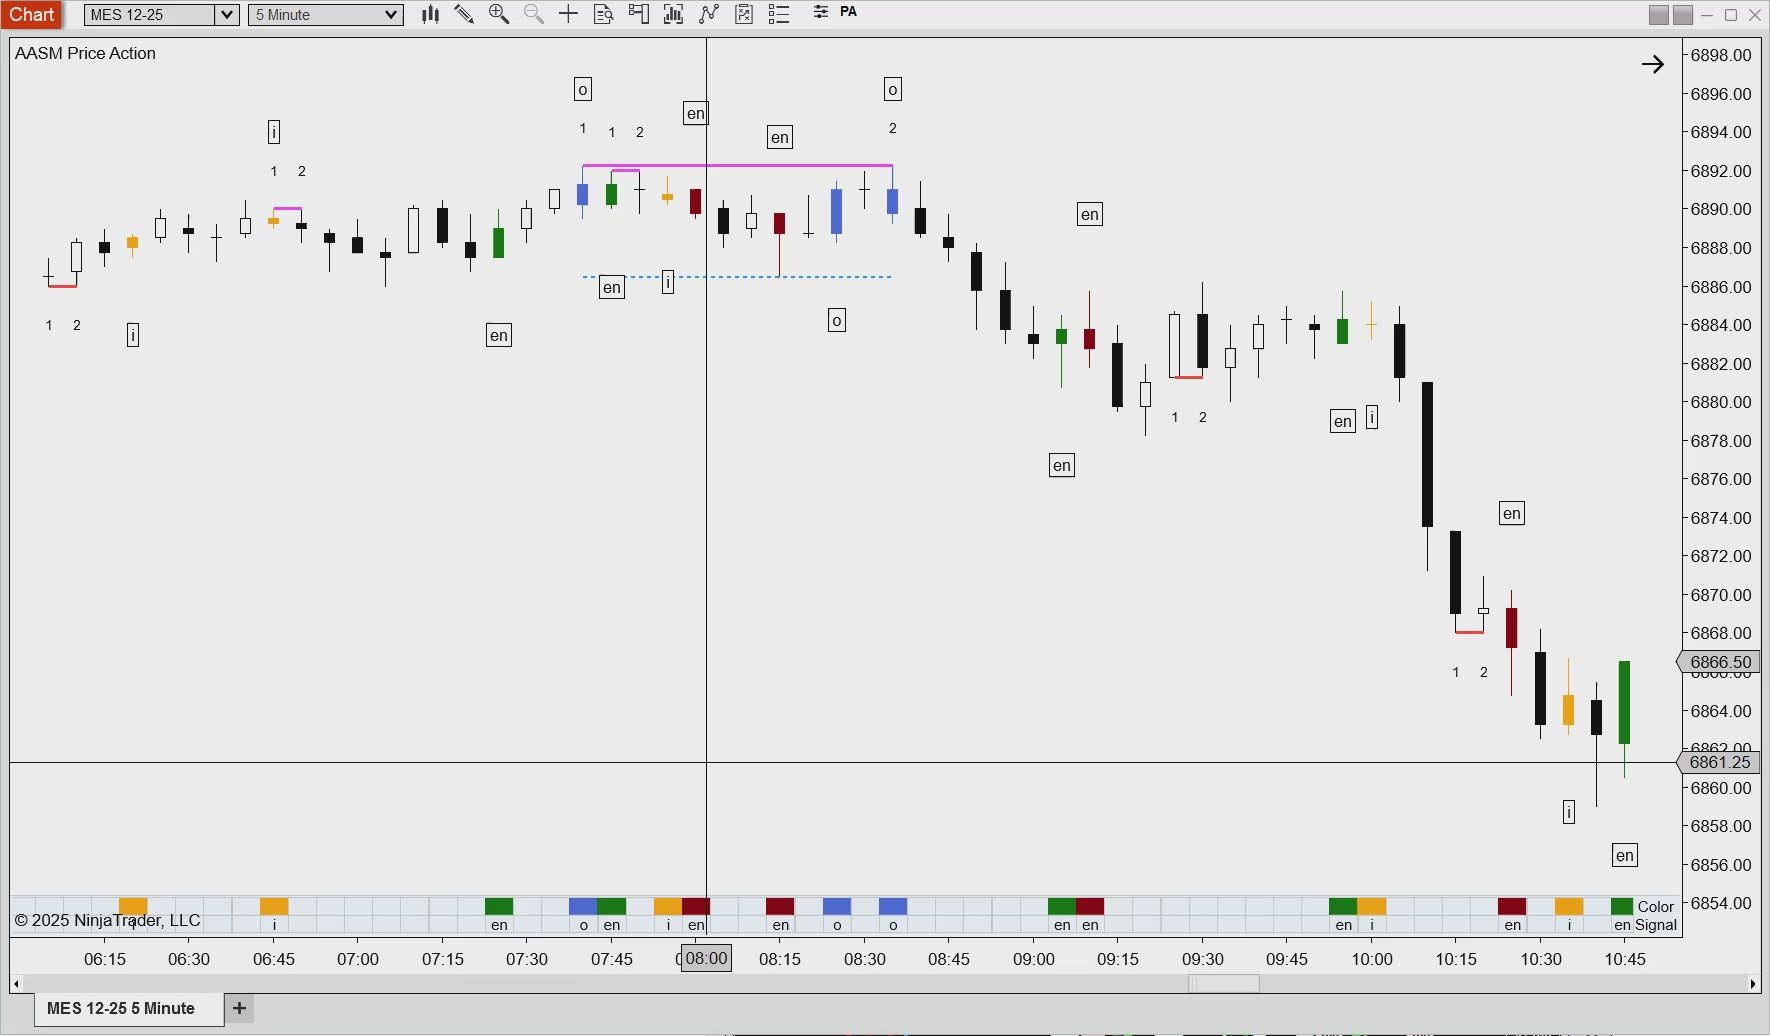Viewport: 1770px width, 1036px height.
Task: Click the PA toolbar button
Action: (x=848, y=13)
